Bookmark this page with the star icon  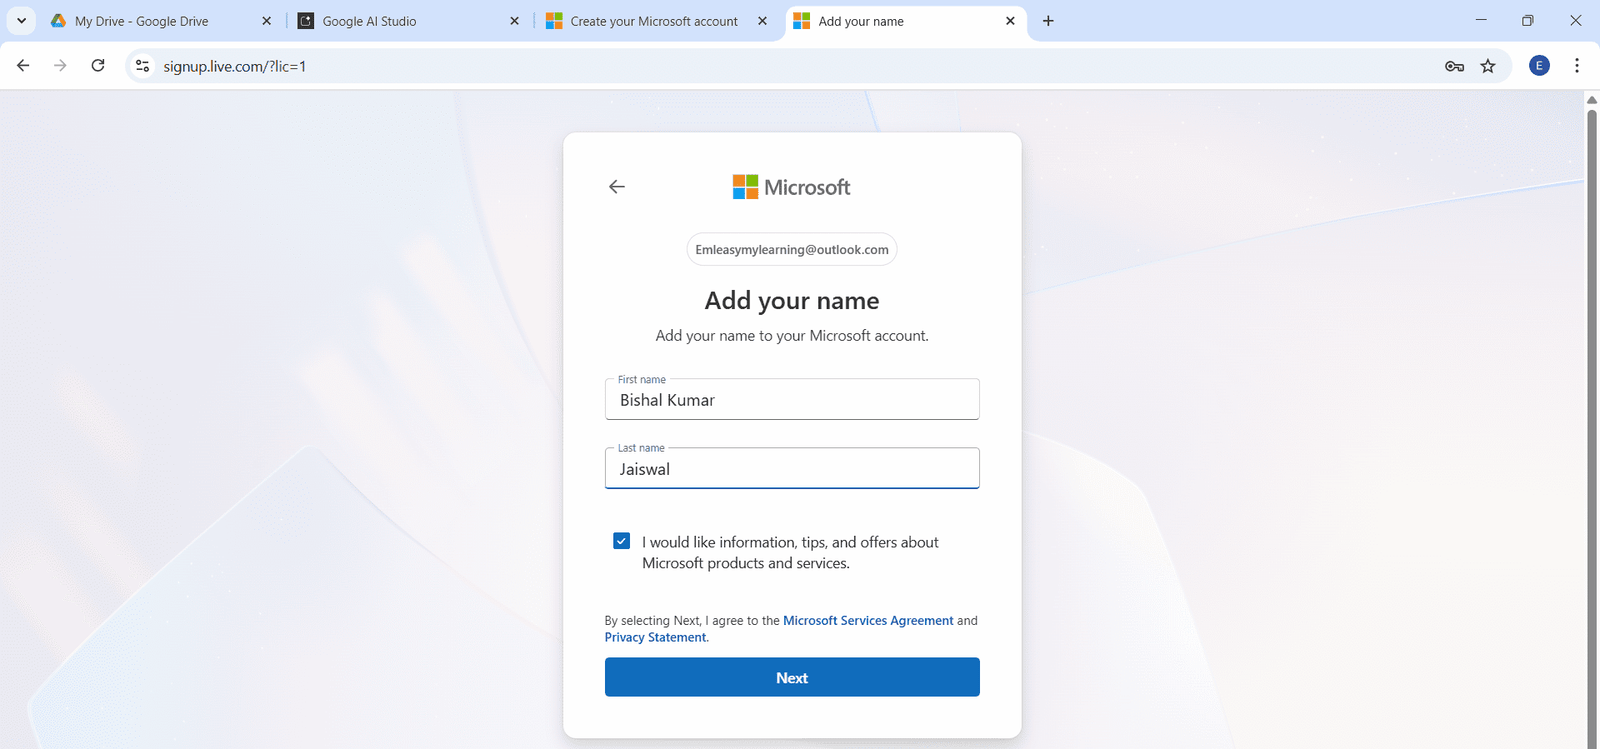[1488, 66]
